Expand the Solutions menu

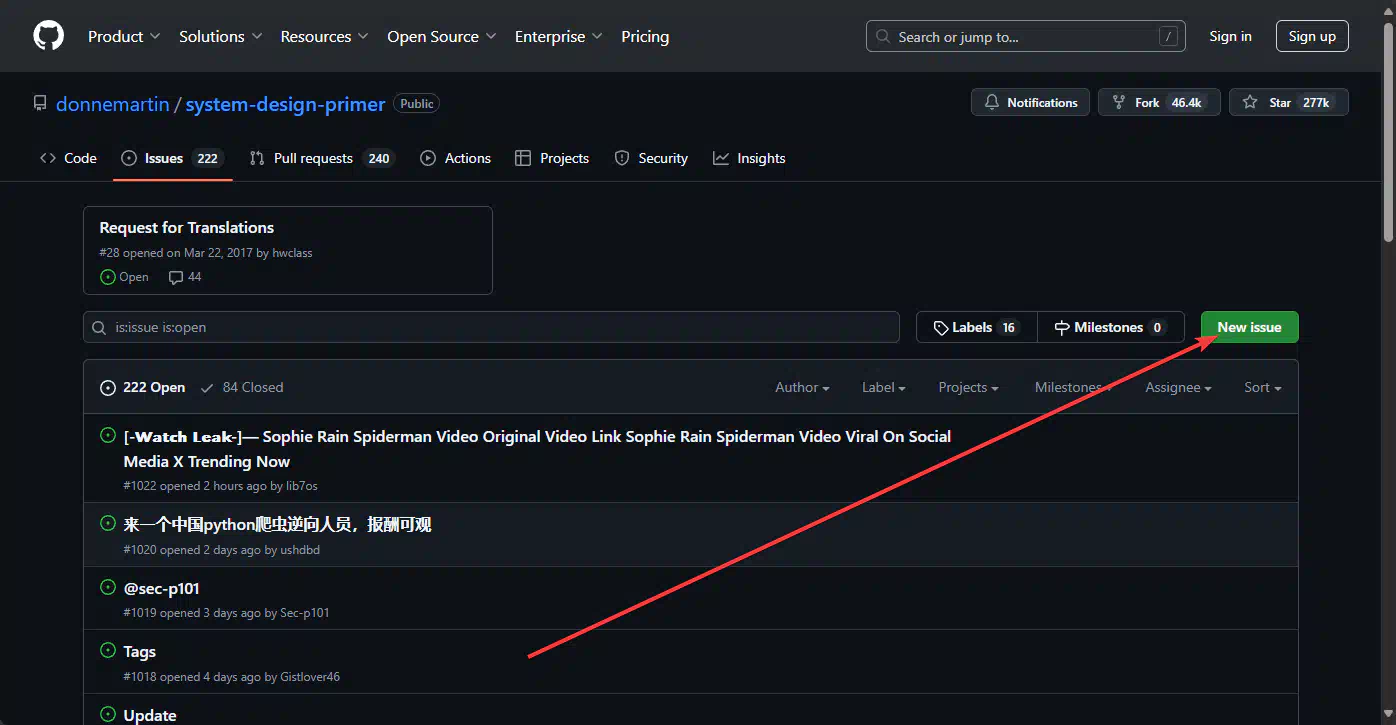click(220, 36)
